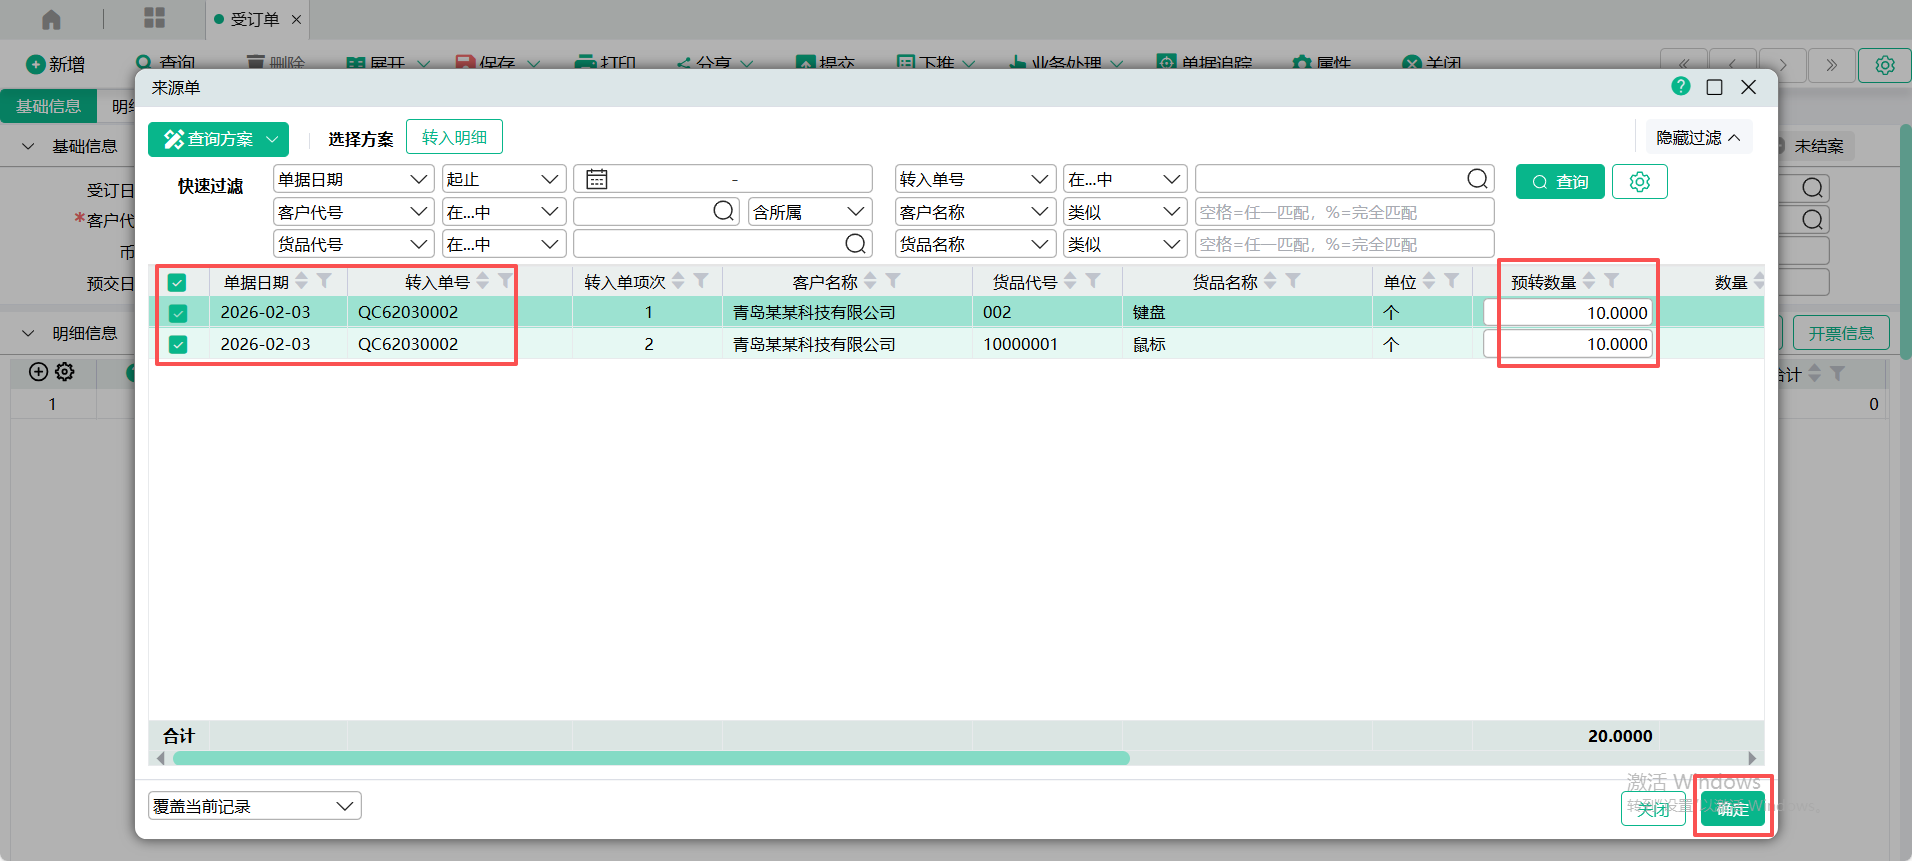
Task: Click the calendar icon in date field
Action: [597, 180]
